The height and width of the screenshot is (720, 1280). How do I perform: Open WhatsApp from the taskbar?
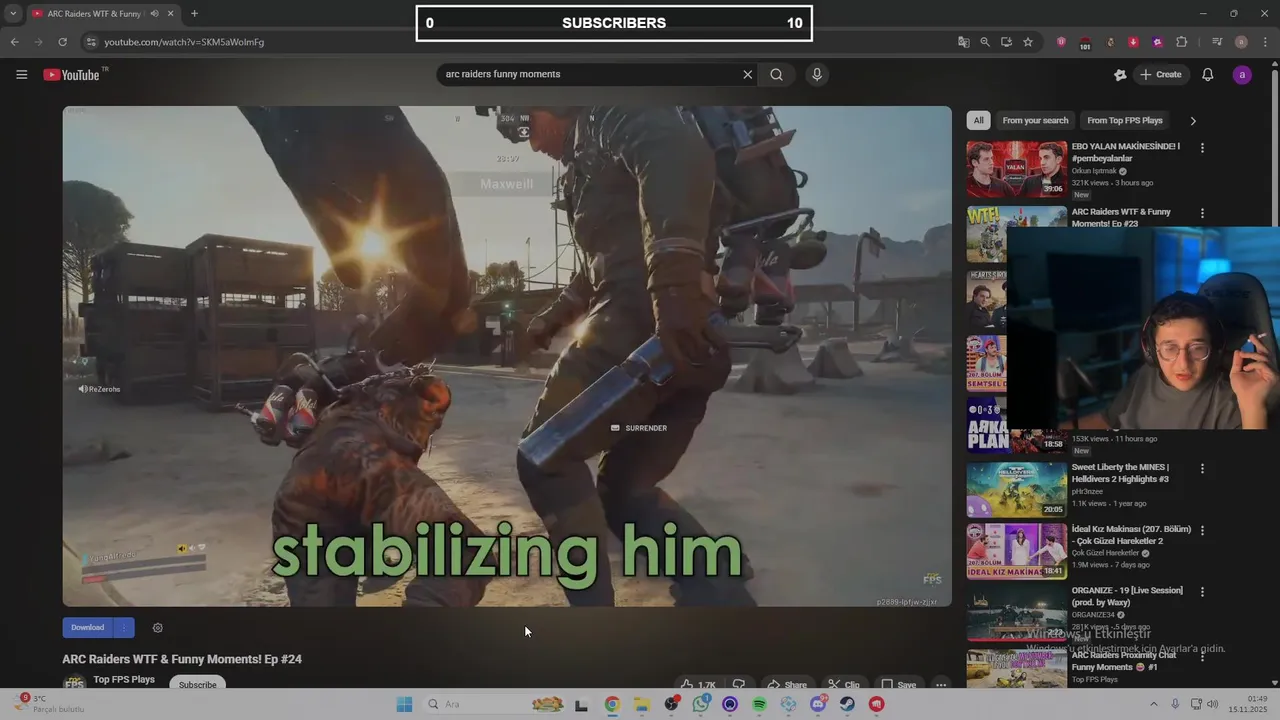[x=700, y=704]
